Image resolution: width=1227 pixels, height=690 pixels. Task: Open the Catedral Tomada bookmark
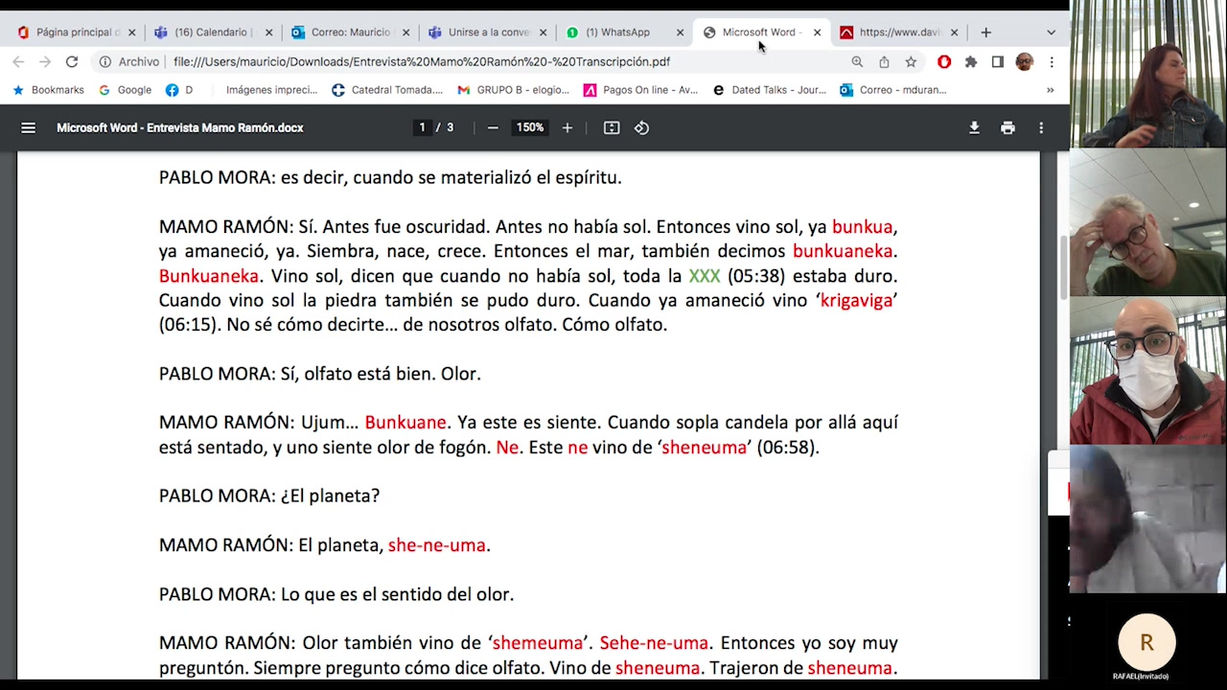point(387,90)
